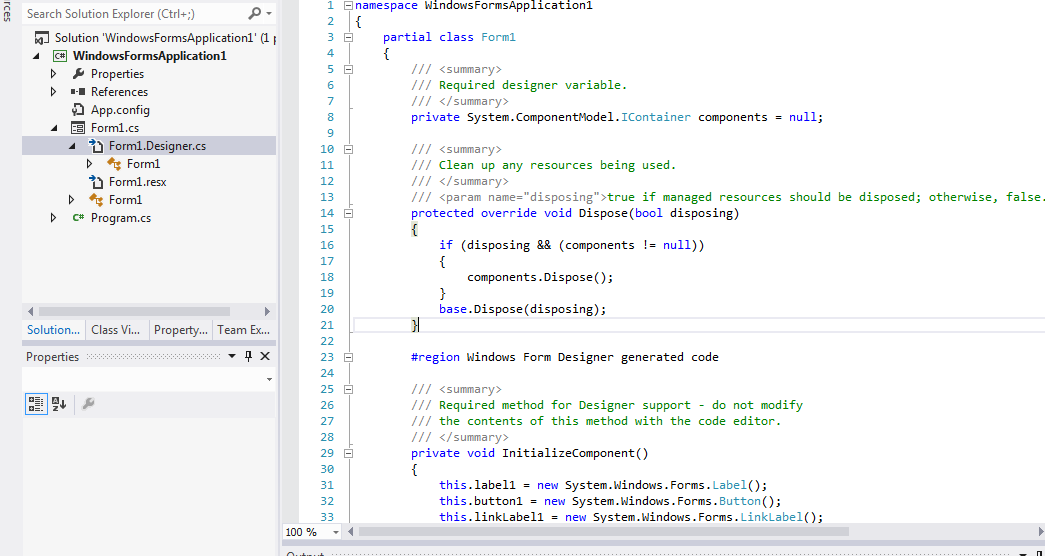Expand the Properties folder node
The width and height of the screenshot is (1045, 556).
54,74
